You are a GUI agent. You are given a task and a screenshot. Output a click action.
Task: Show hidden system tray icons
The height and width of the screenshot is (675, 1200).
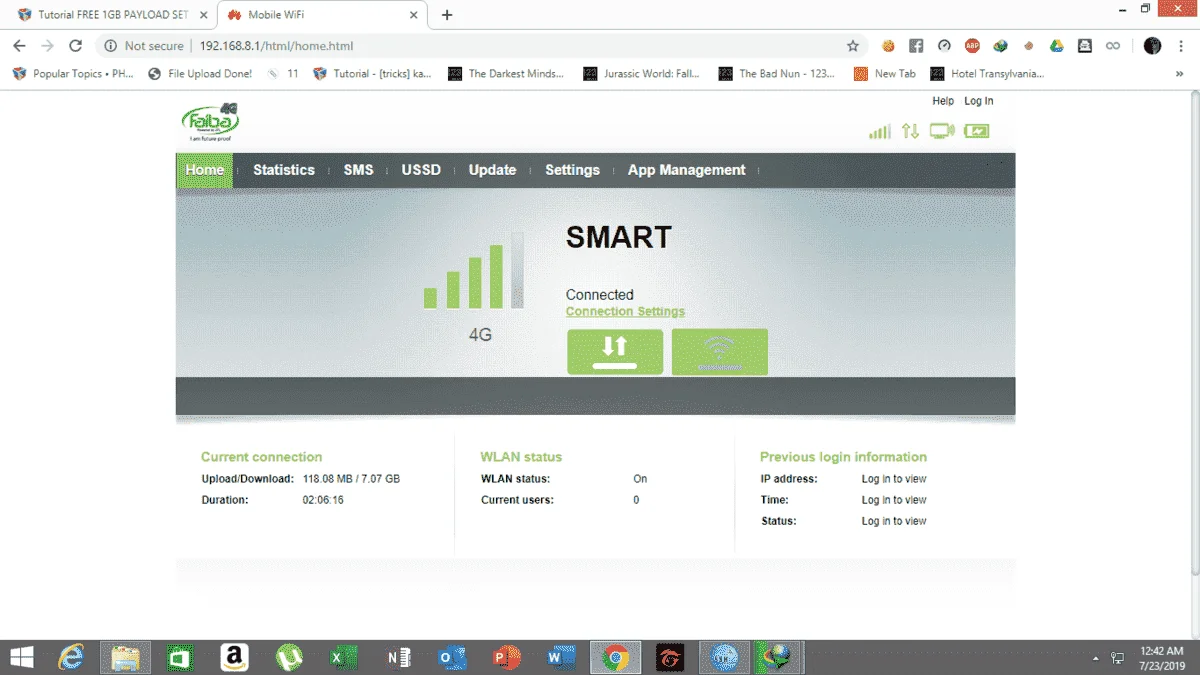tap(1095, 658)
